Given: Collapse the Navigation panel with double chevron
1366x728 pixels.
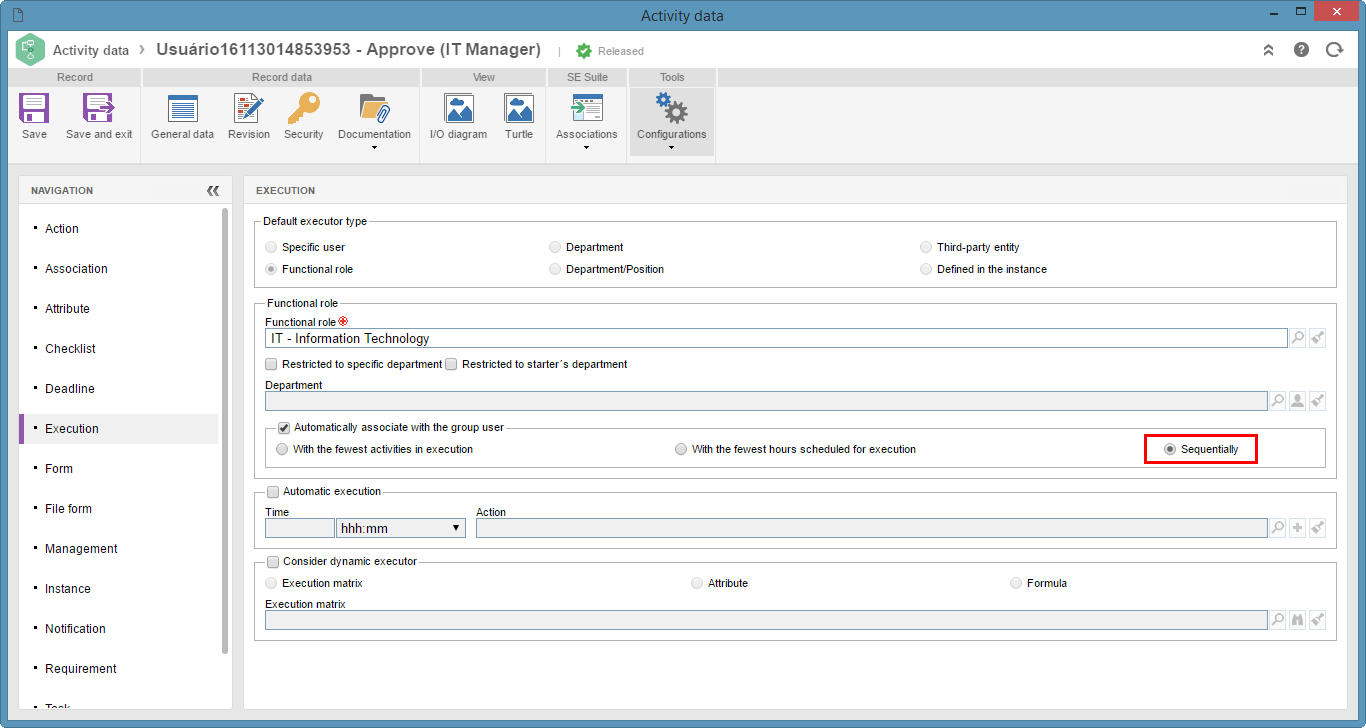Looking at the screenshot, I should click(213, 190).
